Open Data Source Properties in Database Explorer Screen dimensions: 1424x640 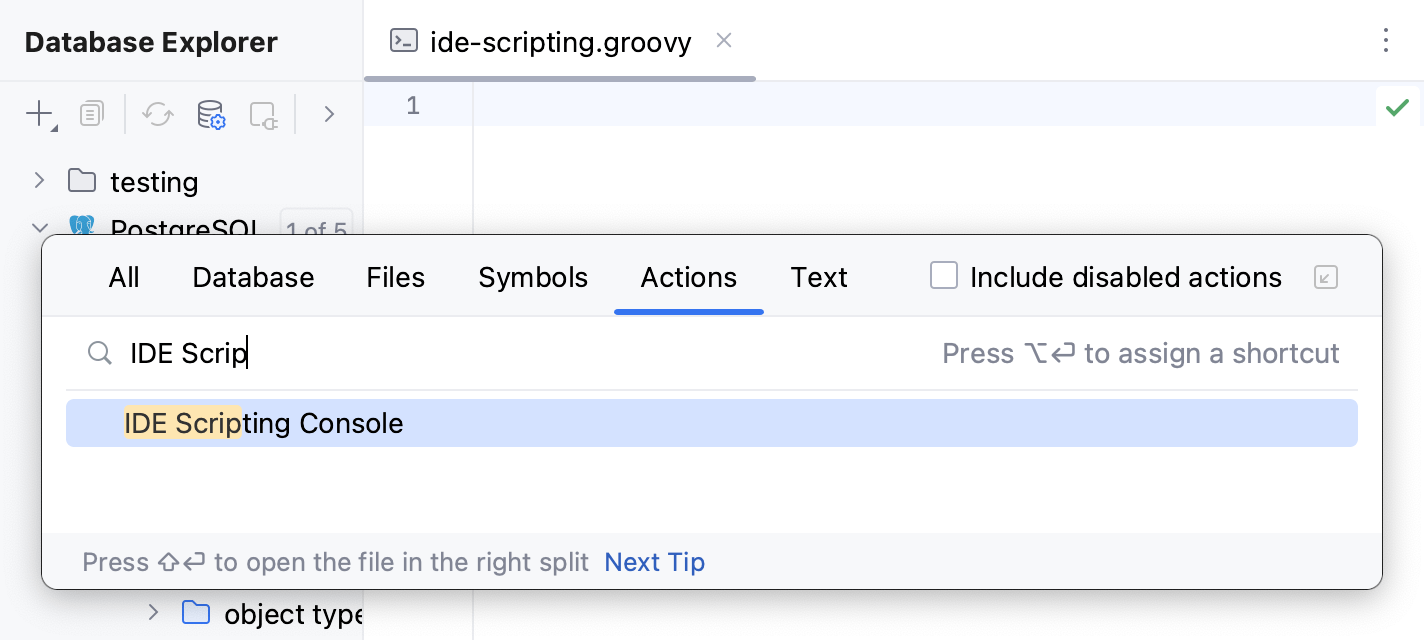[x=211, y=114]
